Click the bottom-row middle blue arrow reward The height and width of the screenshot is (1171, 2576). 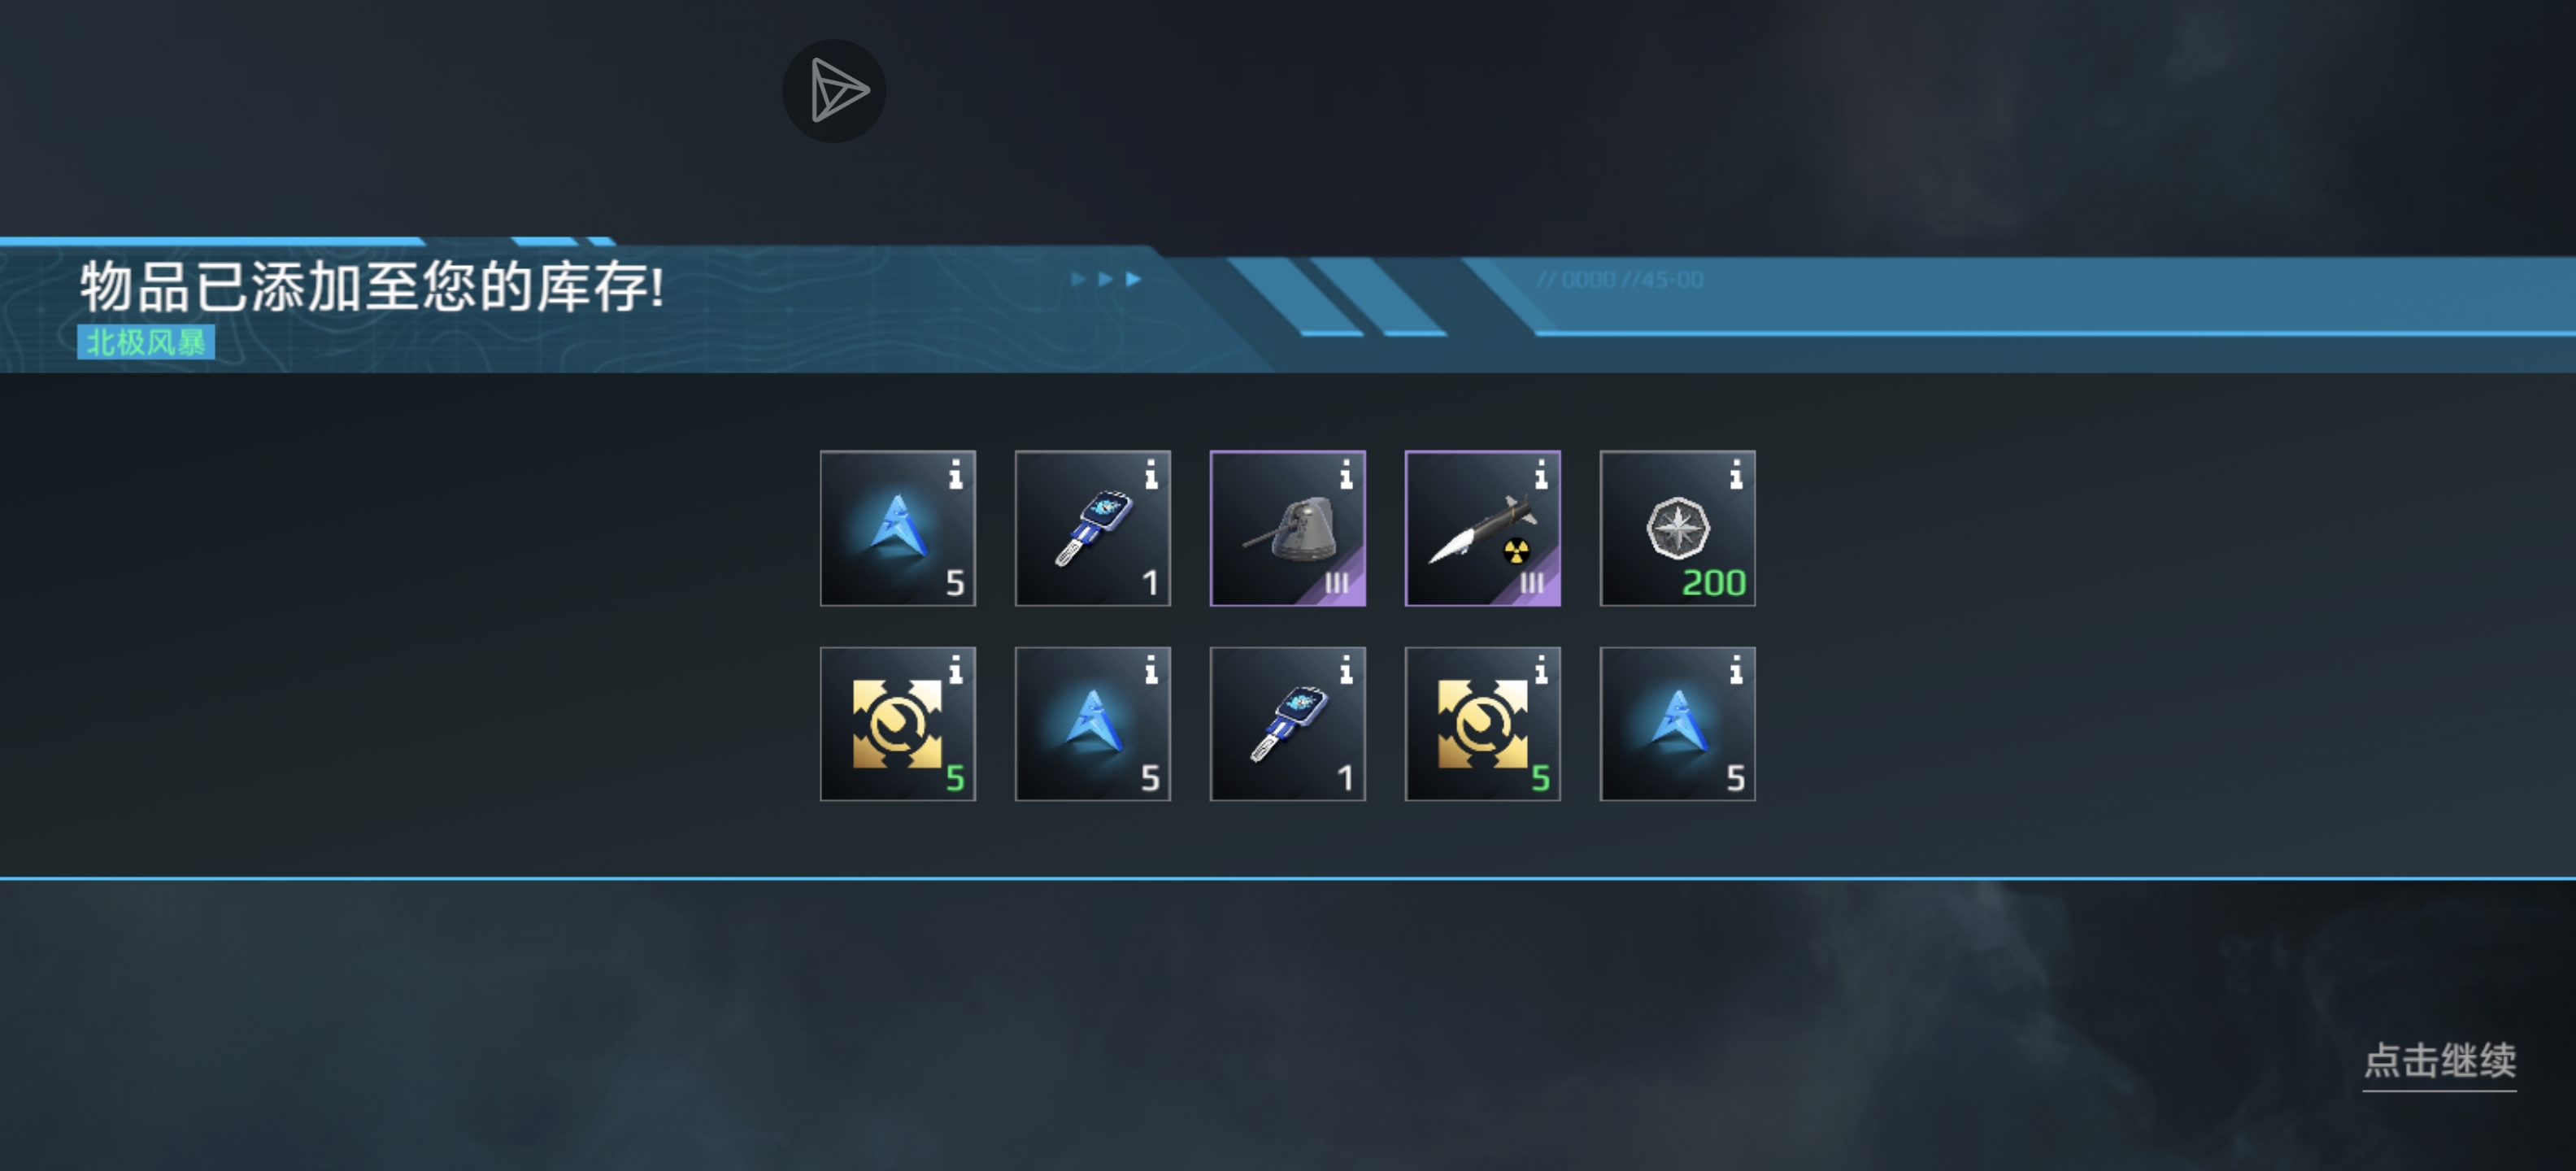(x=1092, y=723)
